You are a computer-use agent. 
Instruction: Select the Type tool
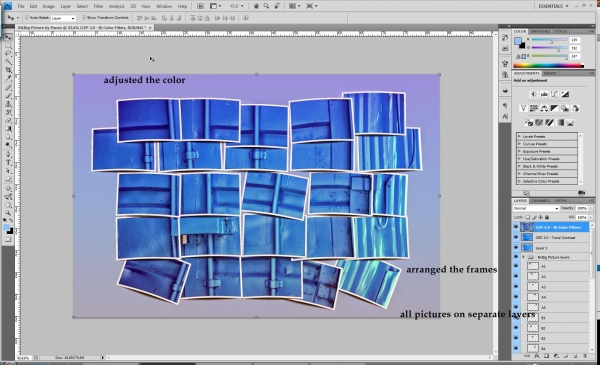tap(8, 163)
